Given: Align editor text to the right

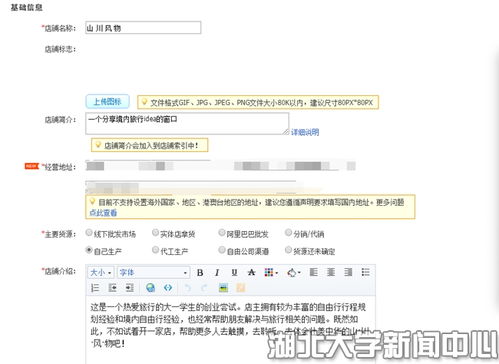Looking at the screenshot, I should pyautogui.click(x=348, y=272).
